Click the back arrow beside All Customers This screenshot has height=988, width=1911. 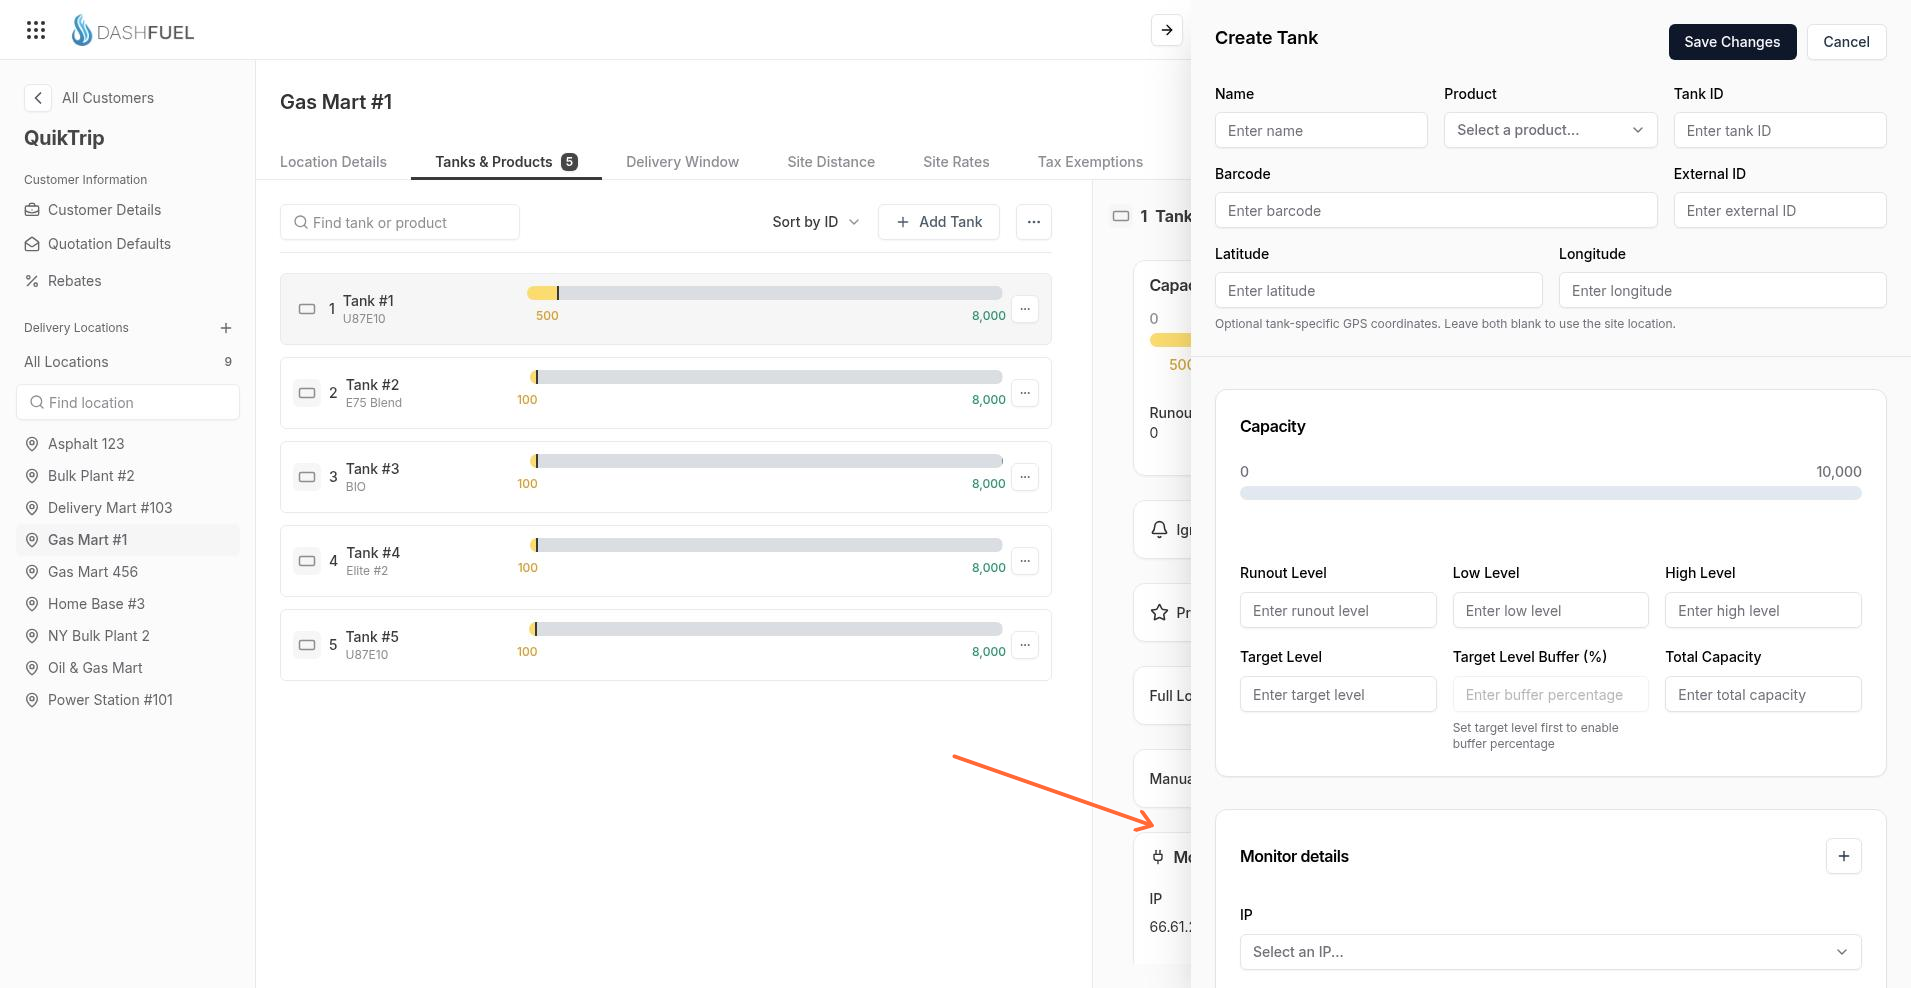tap(37, 98)
